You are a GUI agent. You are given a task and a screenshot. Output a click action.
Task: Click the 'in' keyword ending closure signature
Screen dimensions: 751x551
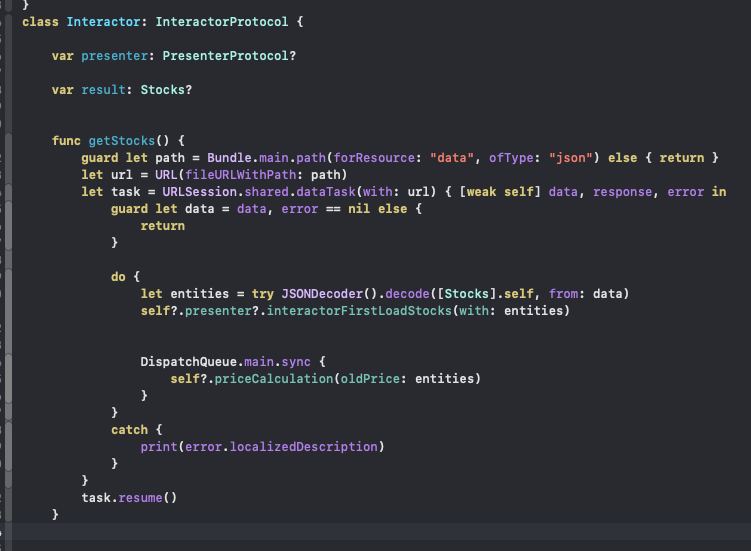point(719,192)
